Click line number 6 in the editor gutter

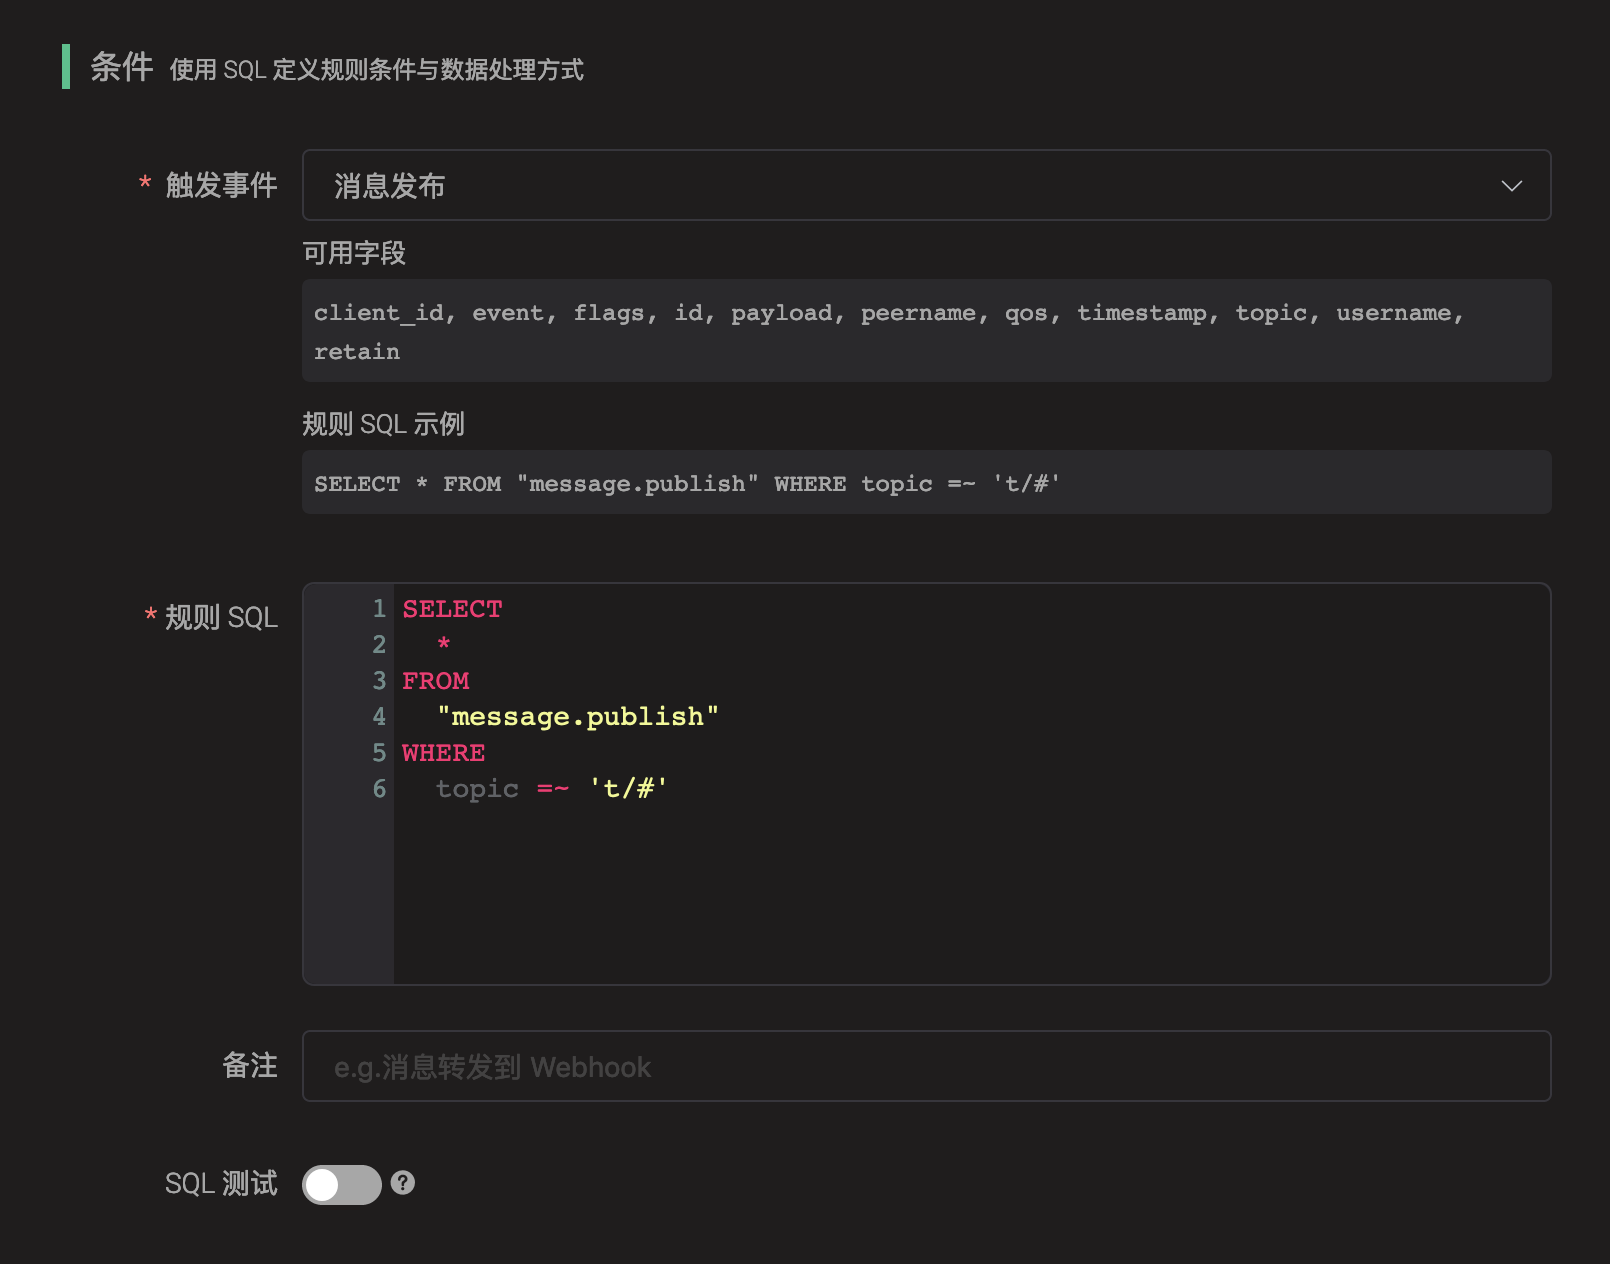click(379, 789)
